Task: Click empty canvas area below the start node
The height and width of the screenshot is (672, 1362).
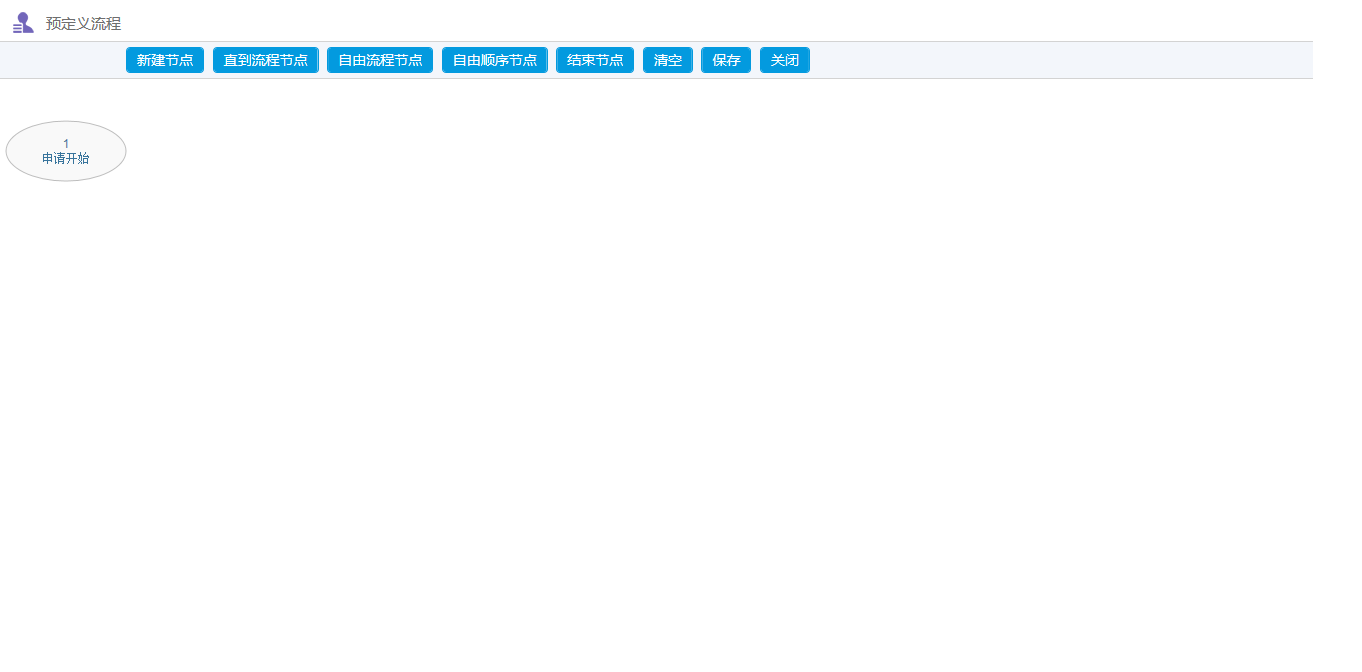Action: pos(66,300)
